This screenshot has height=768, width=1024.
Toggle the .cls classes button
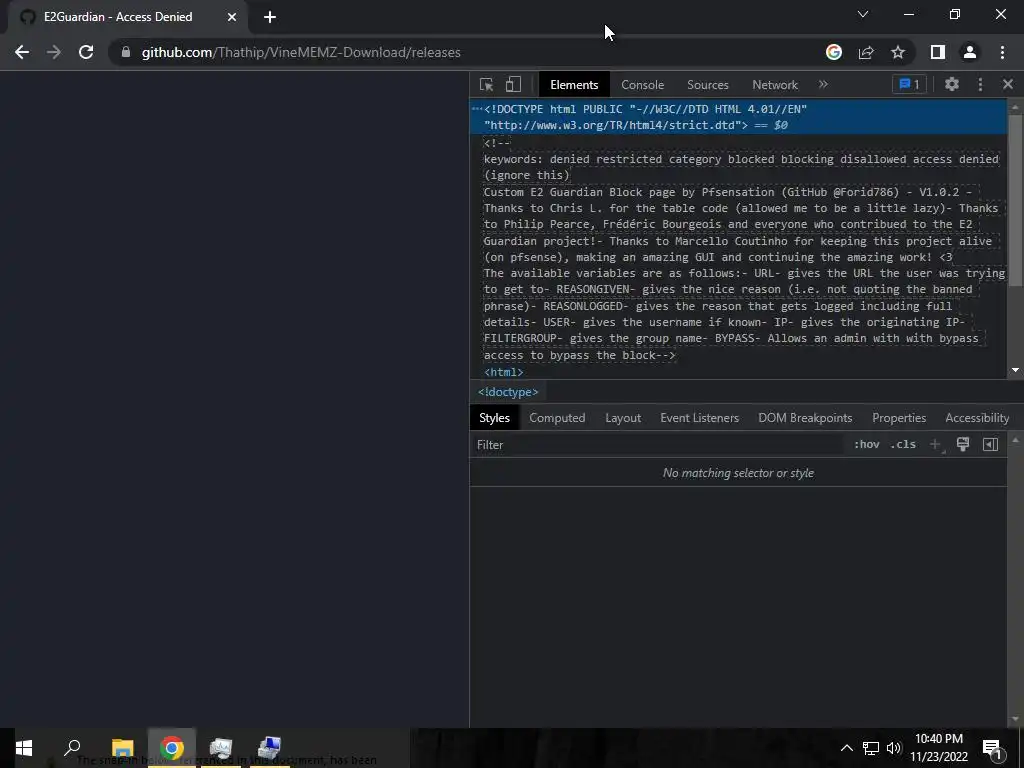[x=903, y=444]
